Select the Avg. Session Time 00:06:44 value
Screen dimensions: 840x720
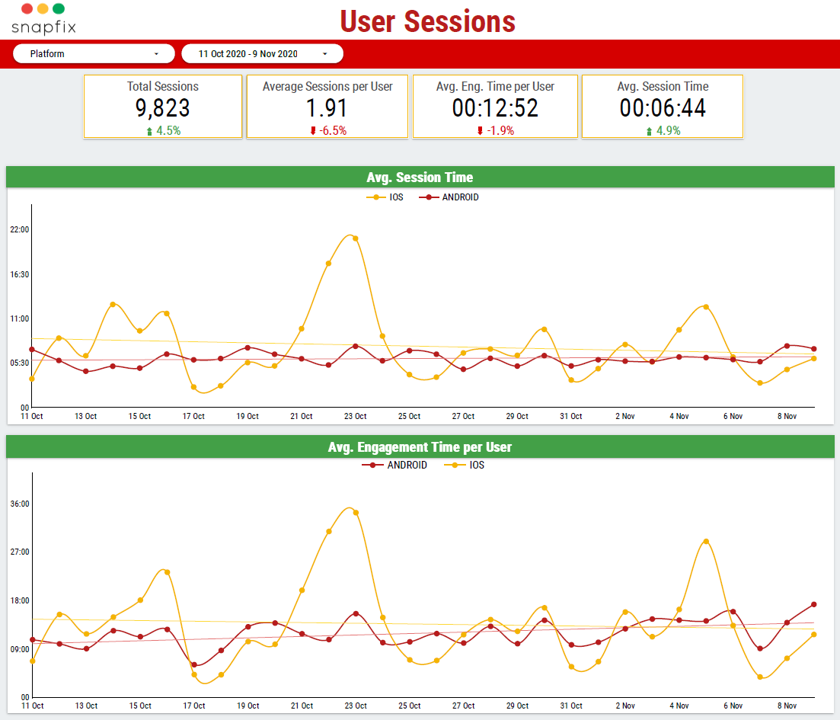point(663,108)
